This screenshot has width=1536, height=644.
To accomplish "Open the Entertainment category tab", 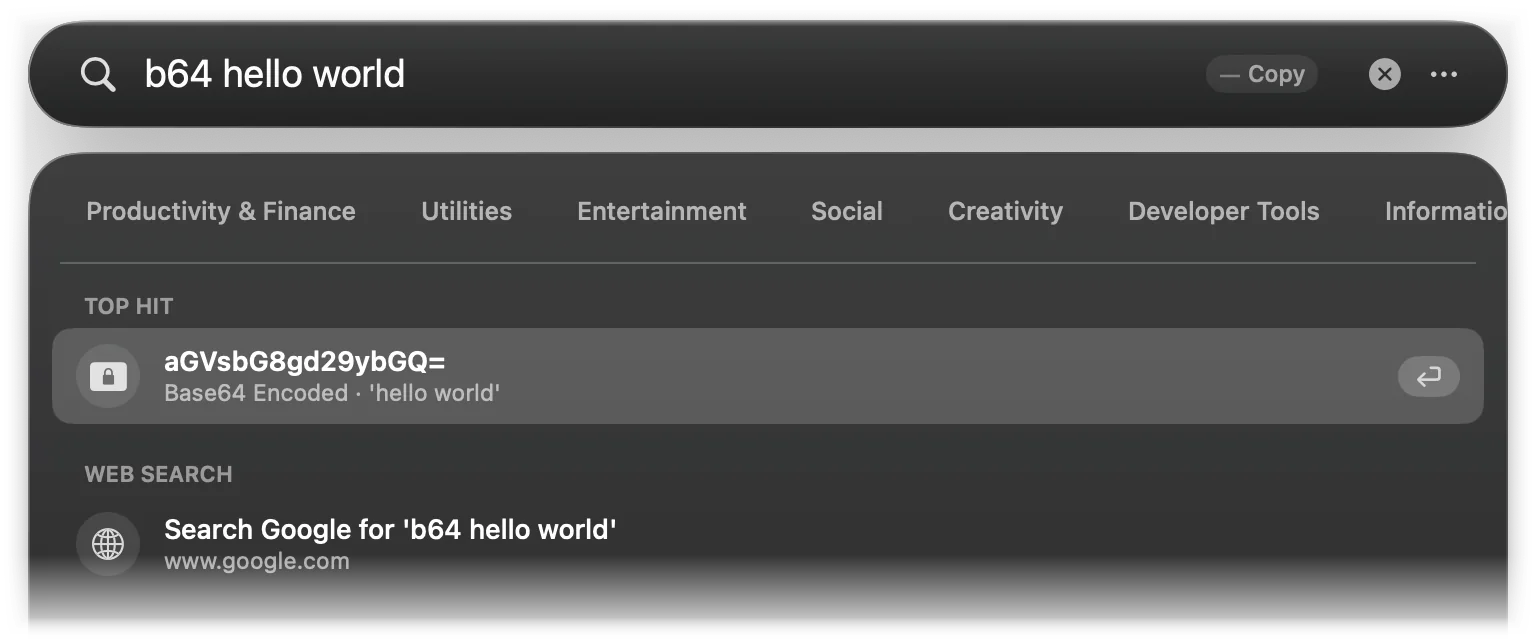I will pyautogui.click(x=662, y=211).
